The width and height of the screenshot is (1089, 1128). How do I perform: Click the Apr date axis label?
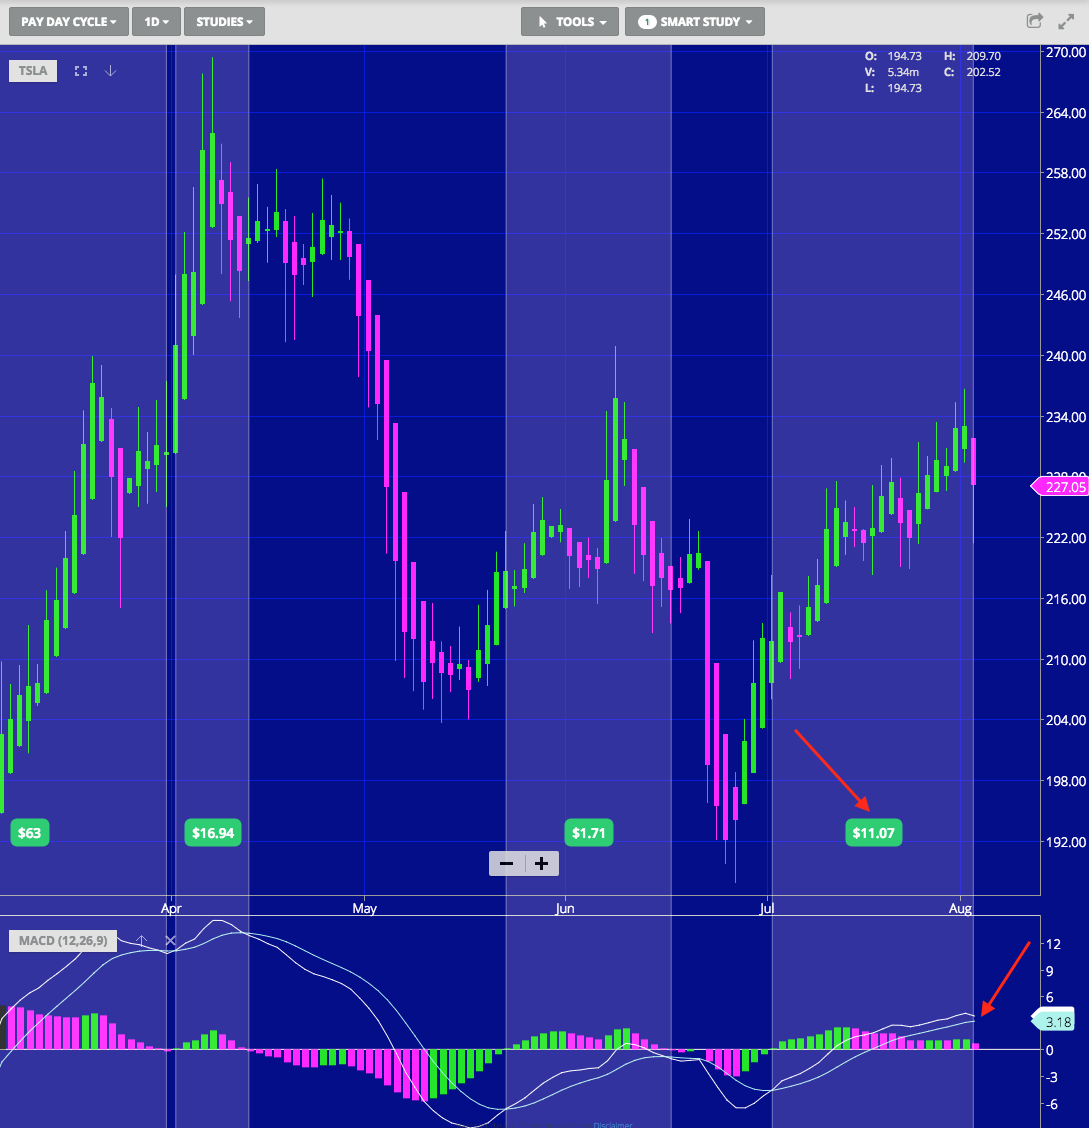[x=171, y=908]
